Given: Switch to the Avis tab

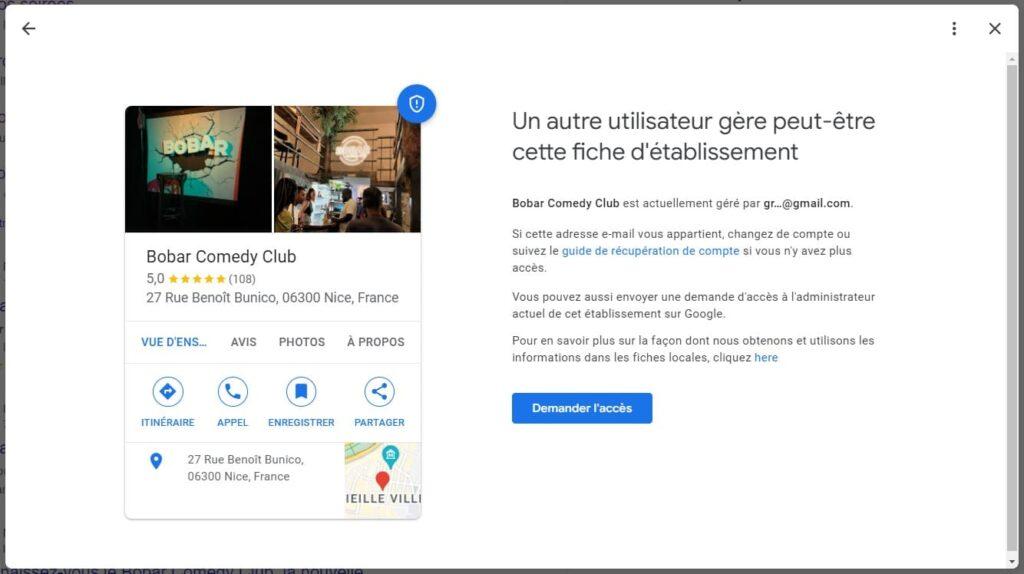Looking at the screenshot, I should 244,342.
